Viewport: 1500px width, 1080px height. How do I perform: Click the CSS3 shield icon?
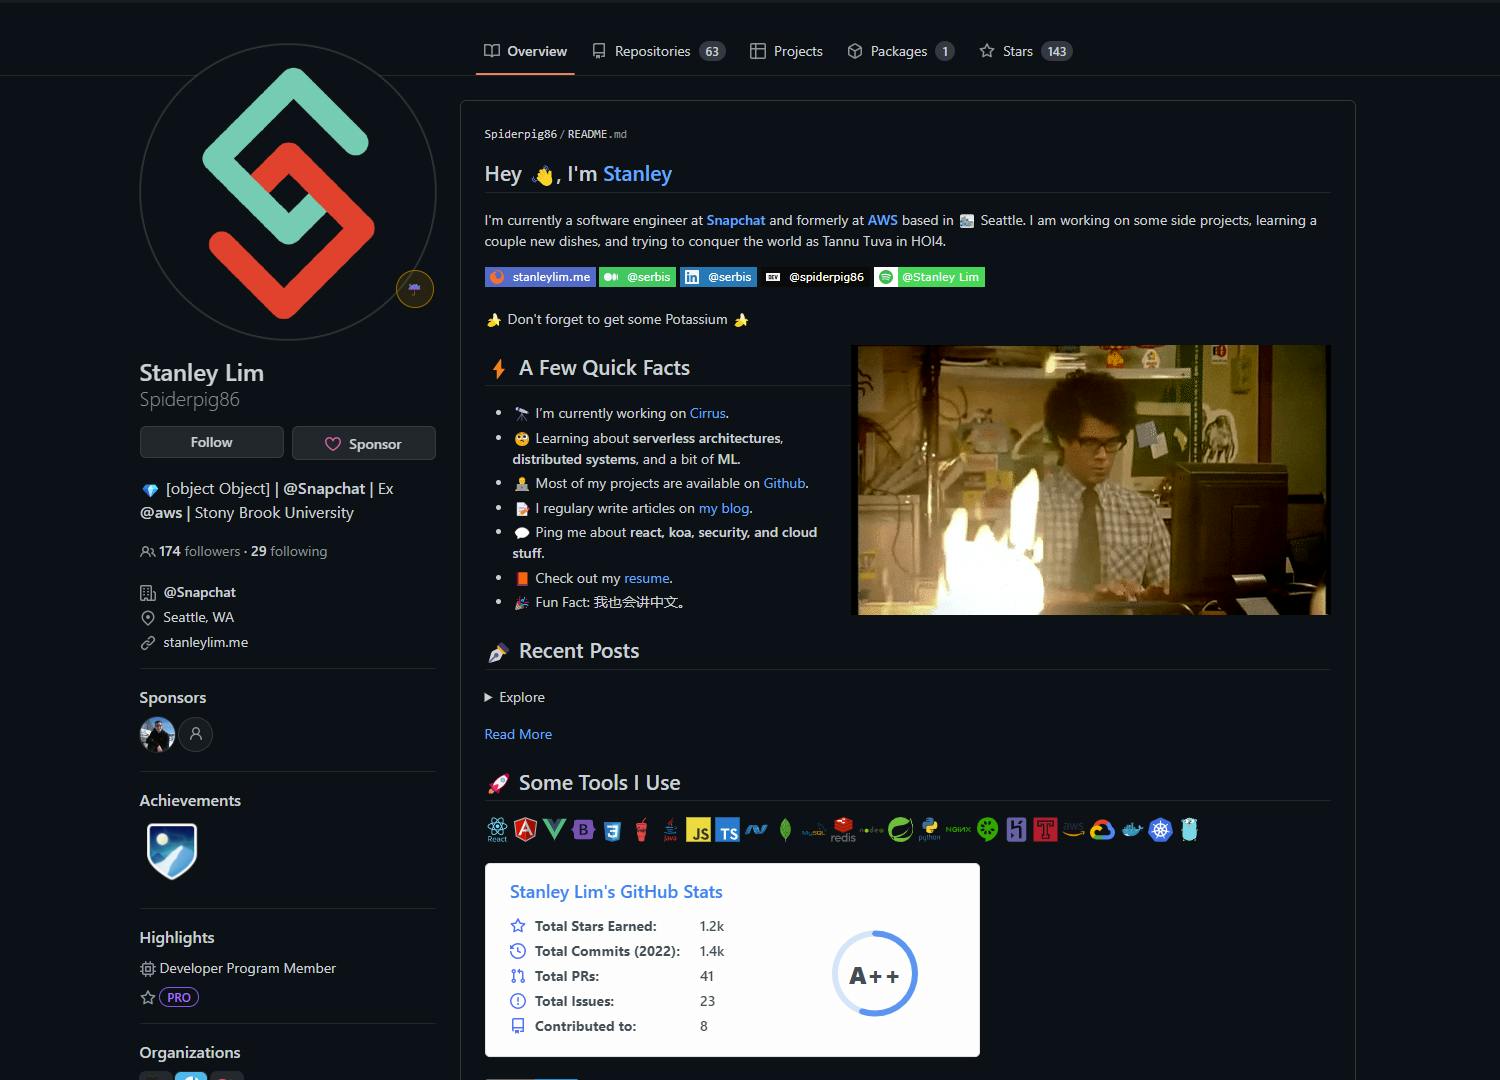point(612,830)
